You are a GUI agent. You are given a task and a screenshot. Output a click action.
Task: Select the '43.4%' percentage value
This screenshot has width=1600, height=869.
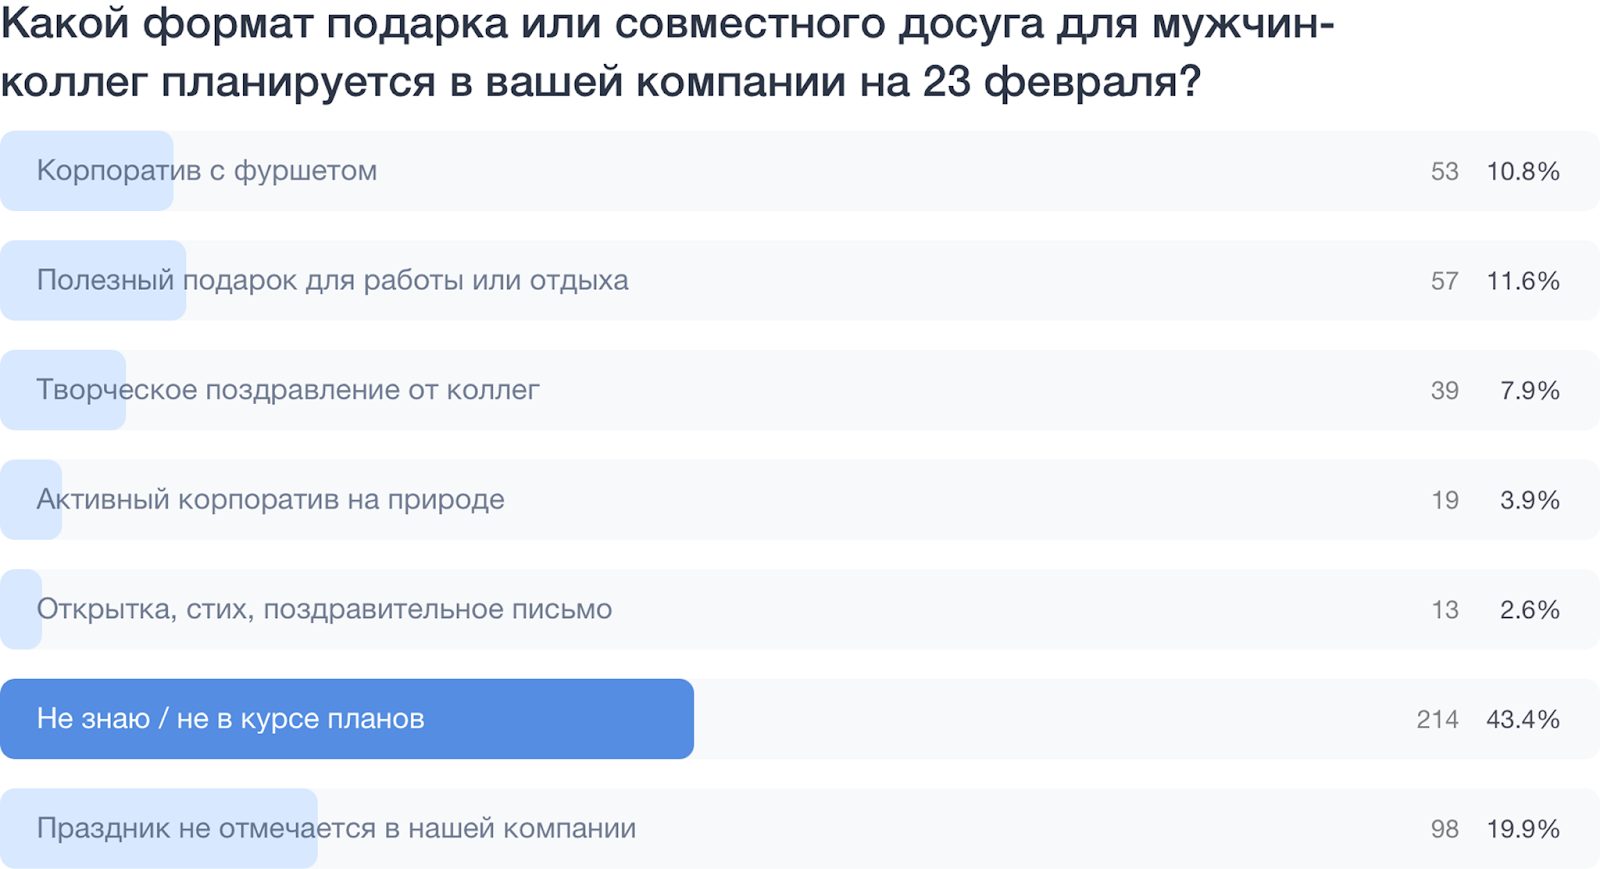(x=1522, y=718)
